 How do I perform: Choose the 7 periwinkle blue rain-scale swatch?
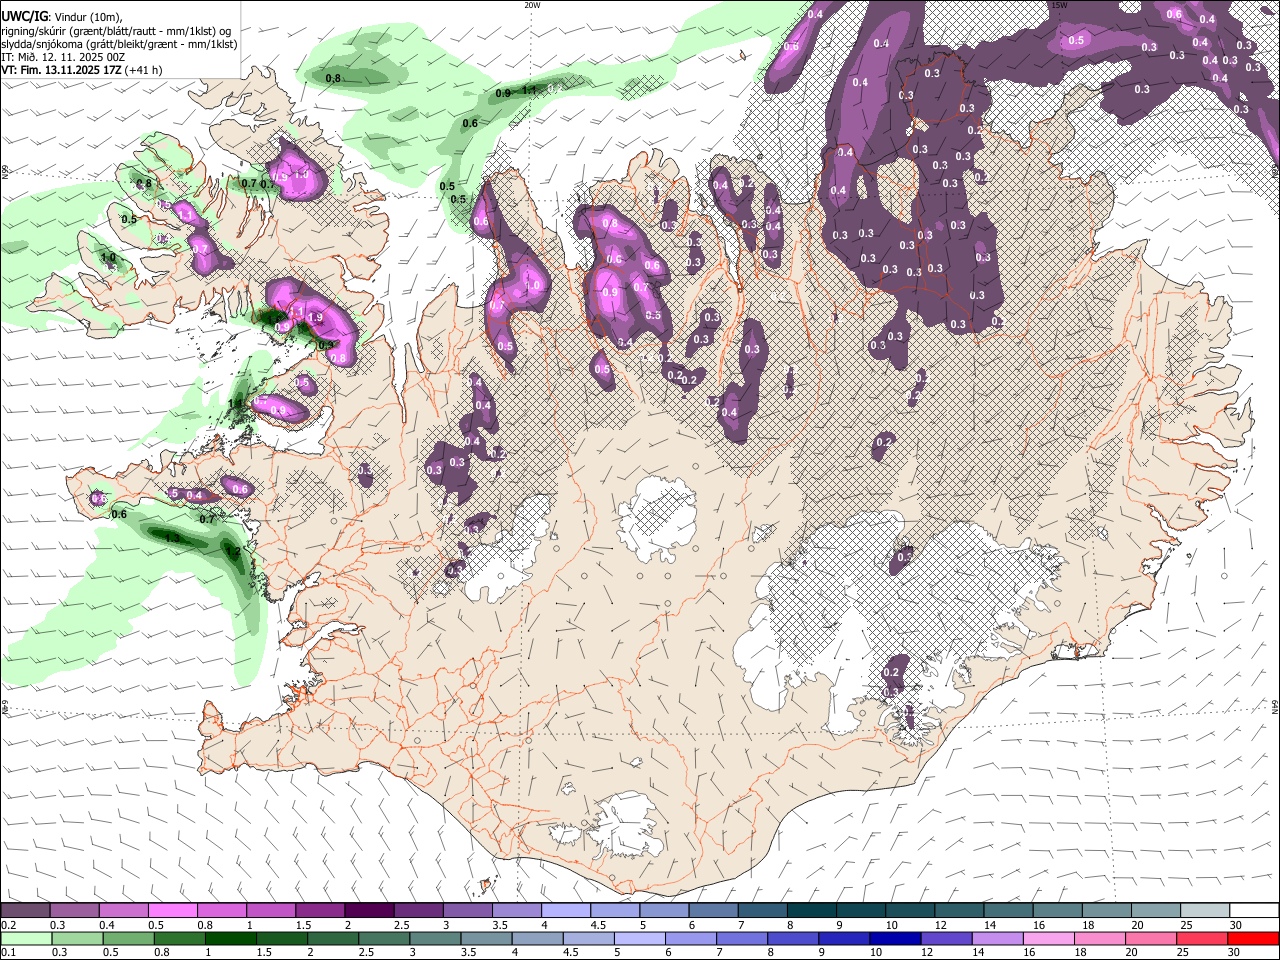click(x=742, y=938)
